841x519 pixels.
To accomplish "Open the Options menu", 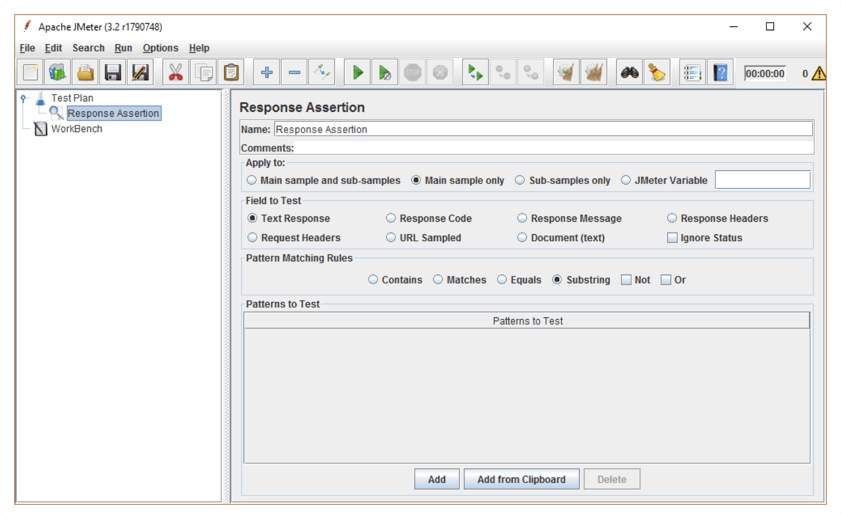I will click(160, 48).
